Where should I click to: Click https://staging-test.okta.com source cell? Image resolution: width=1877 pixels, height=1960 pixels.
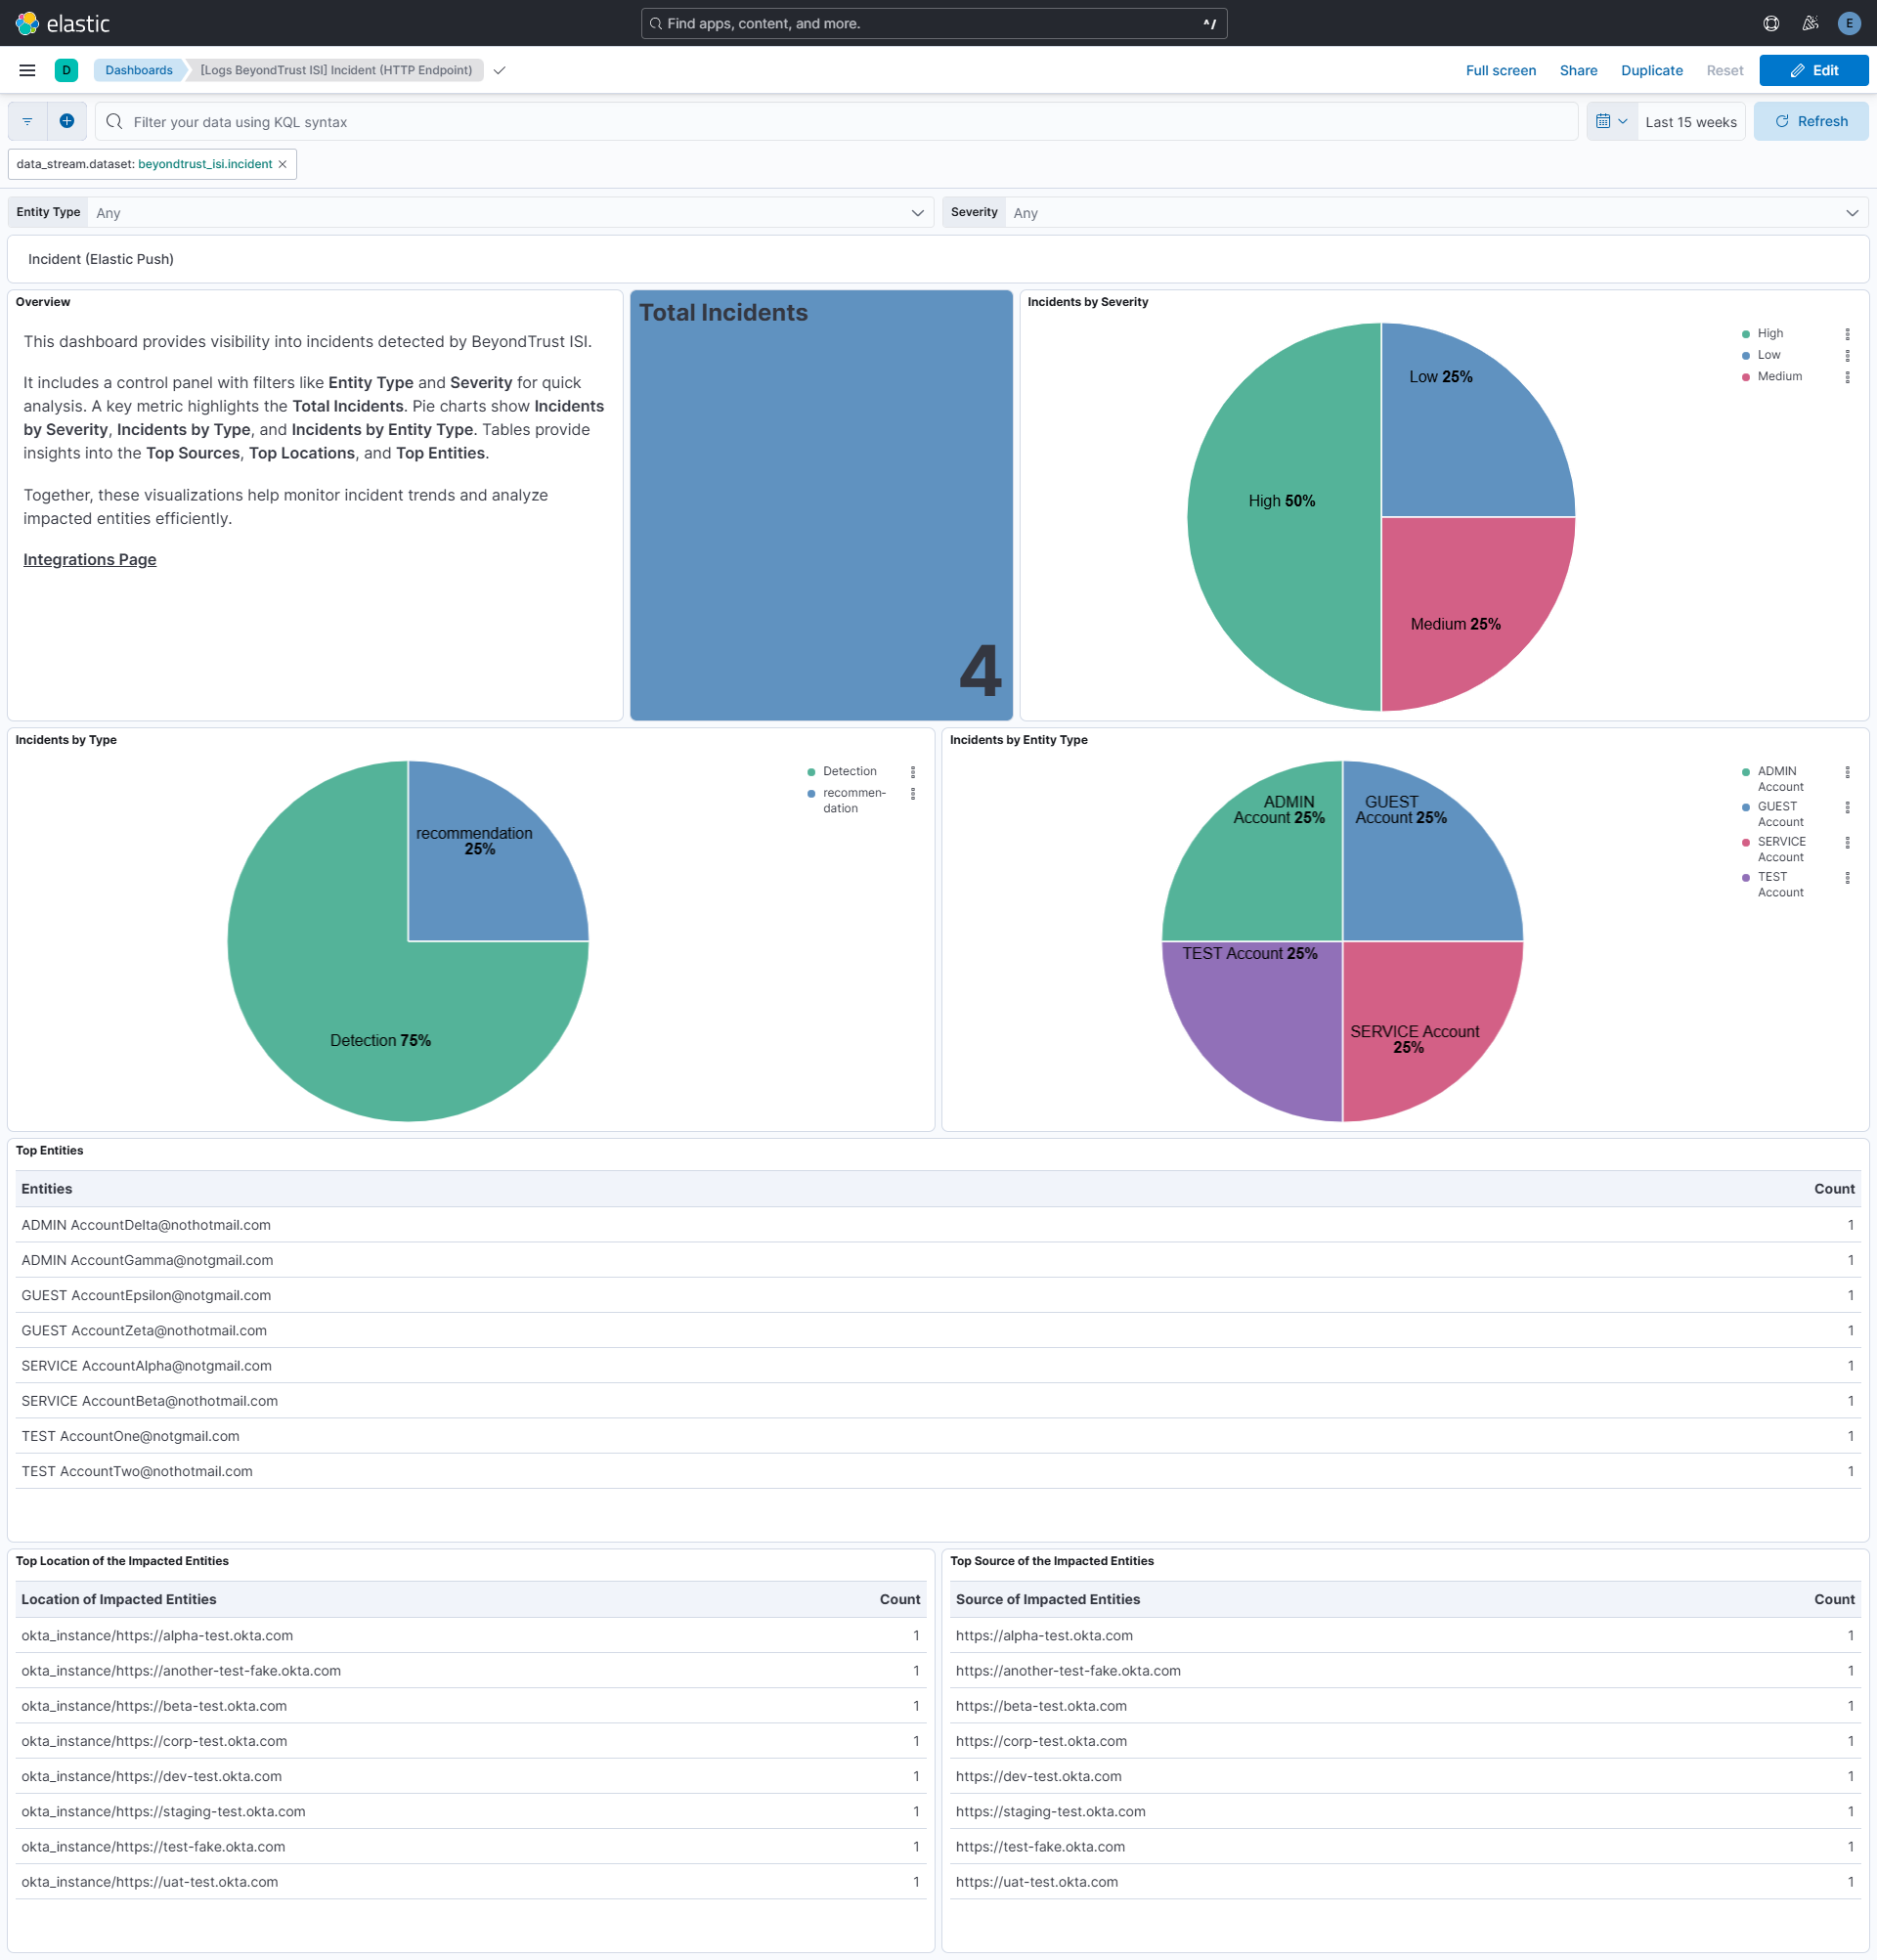pos(1050,1811)
